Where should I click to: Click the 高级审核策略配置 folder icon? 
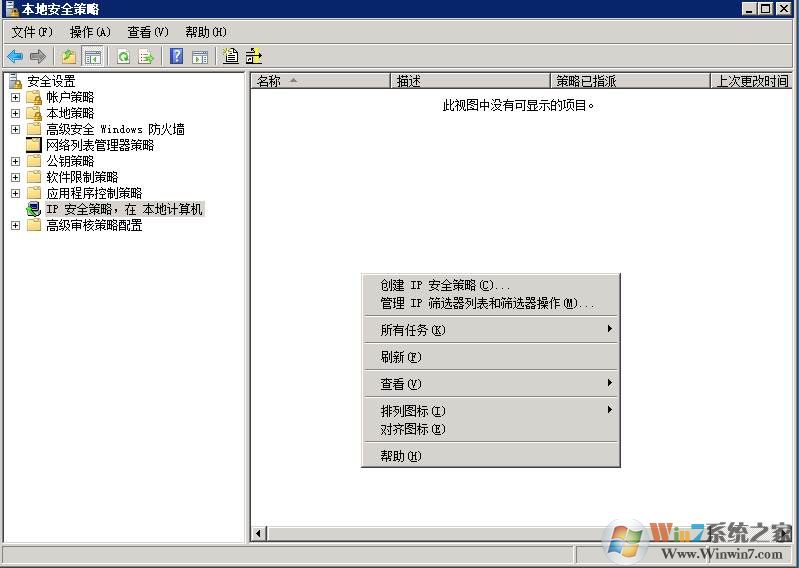pos(34,225)
